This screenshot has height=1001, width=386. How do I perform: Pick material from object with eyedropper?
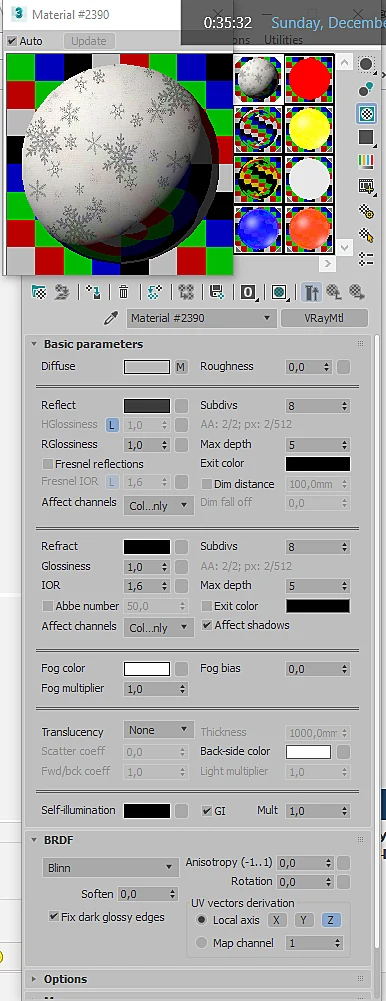112,318
